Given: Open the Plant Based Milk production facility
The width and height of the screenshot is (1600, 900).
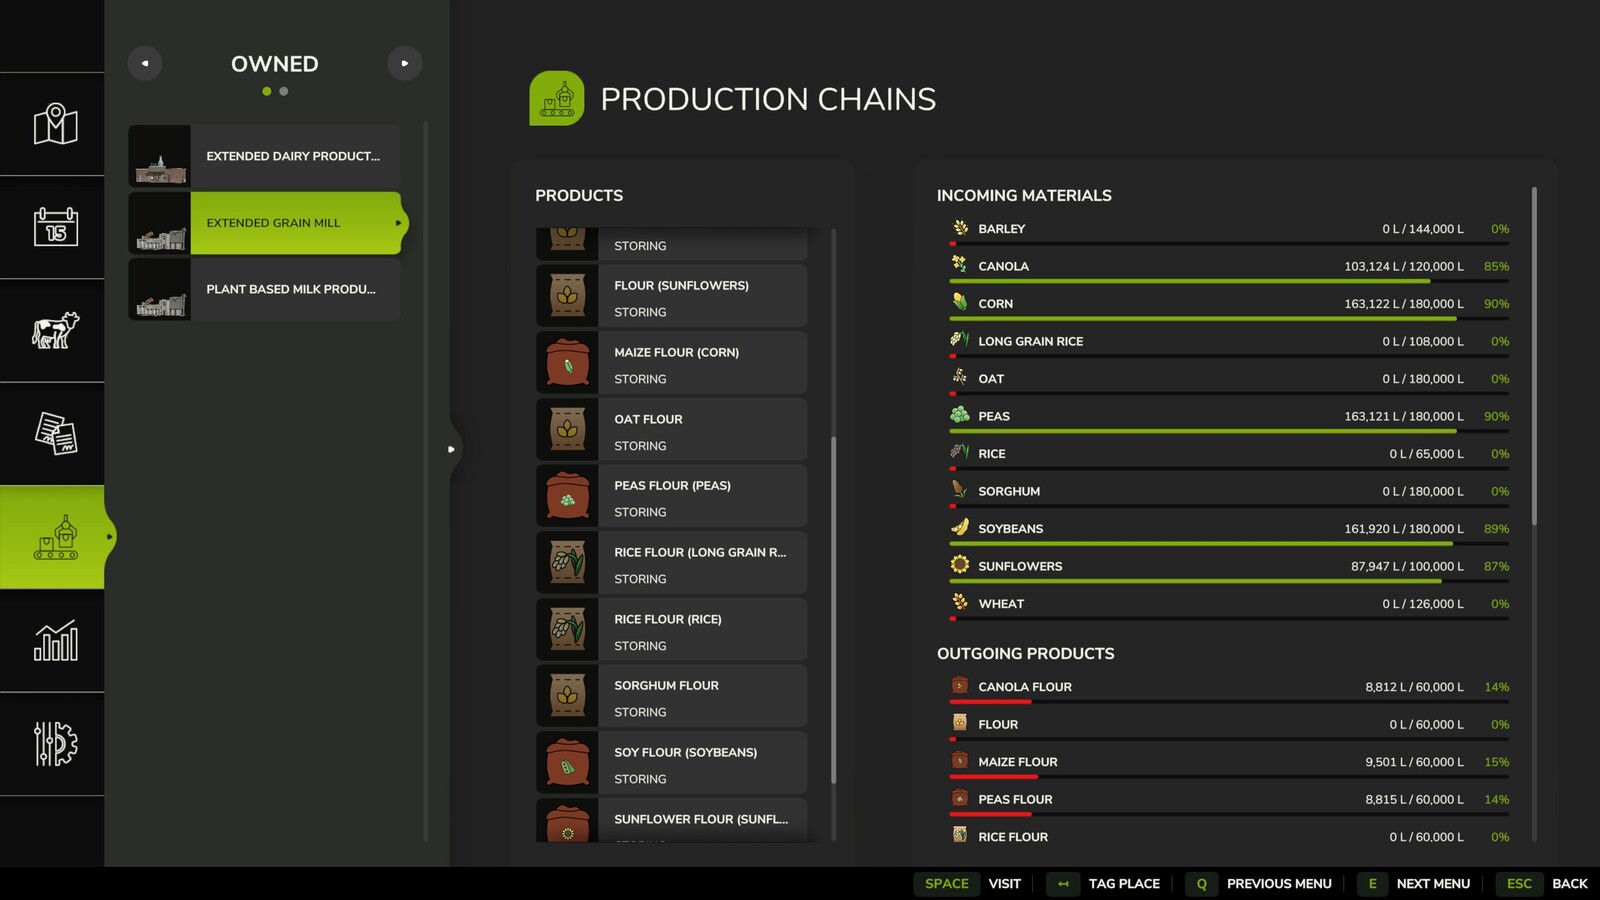Looking at the screenshot, I should tap(290, 289).
